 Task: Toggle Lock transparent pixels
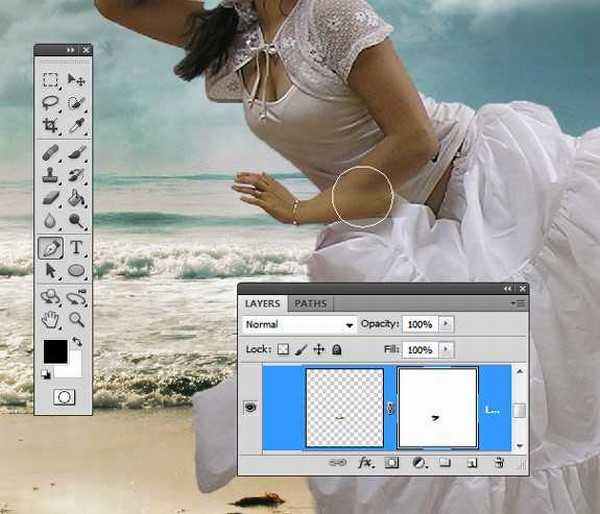pyautogui.click(x=283, y=350)
